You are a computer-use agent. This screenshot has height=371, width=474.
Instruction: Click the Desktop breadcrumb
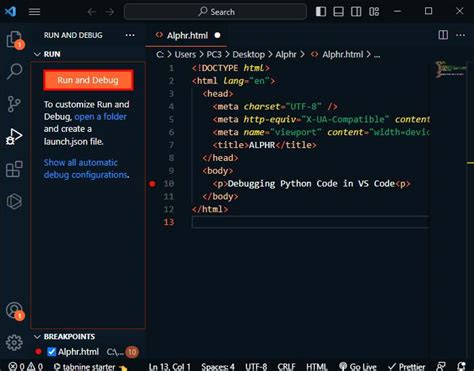249,54
